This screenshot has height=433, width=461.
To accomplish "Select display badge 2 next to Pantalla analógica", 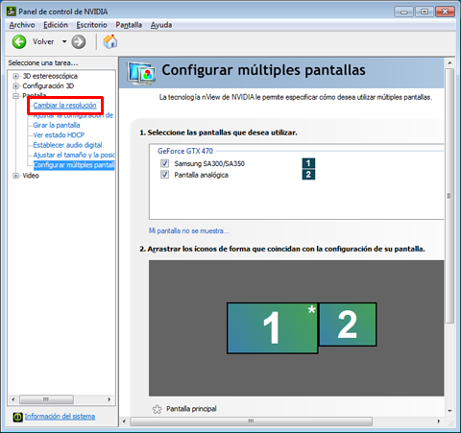I will [308, 175].
